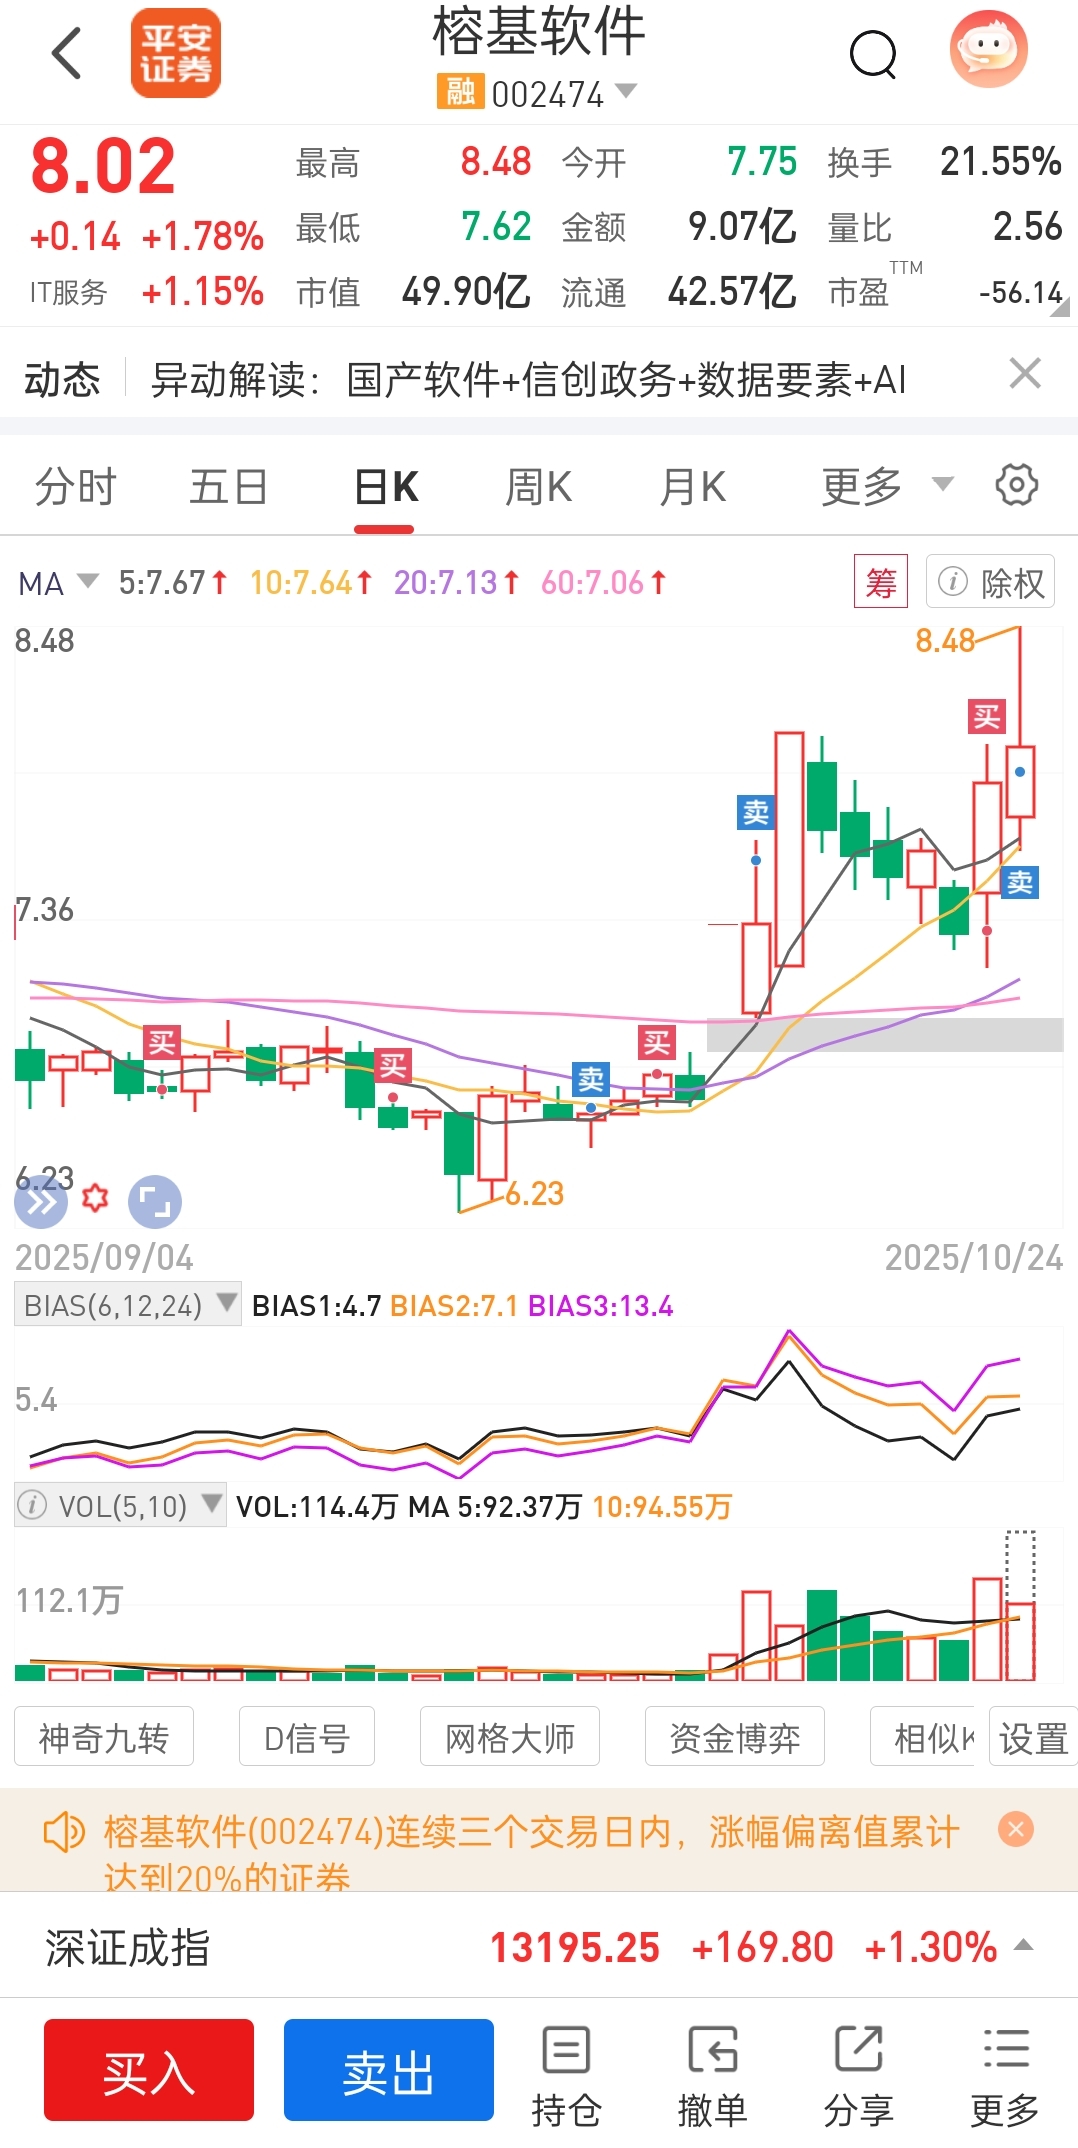Tap the 分享 share icon
This screenshot has width=1078, height=2148.
pos(858,2076)
